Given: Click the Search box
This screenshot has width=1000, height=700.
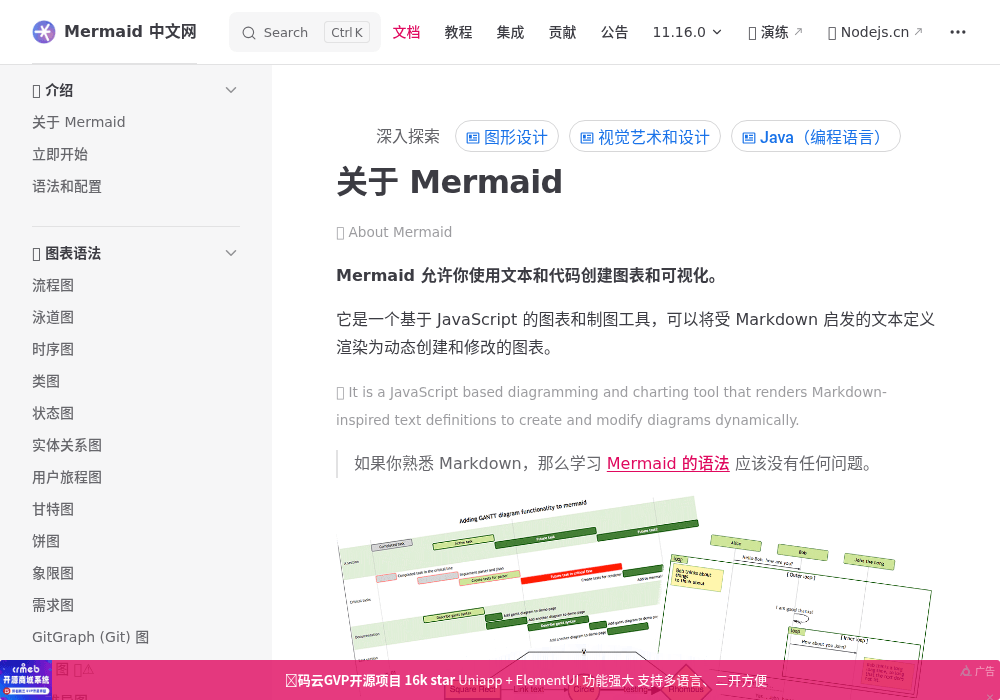Looking at the screenshot, I should [x=305, y=32].
